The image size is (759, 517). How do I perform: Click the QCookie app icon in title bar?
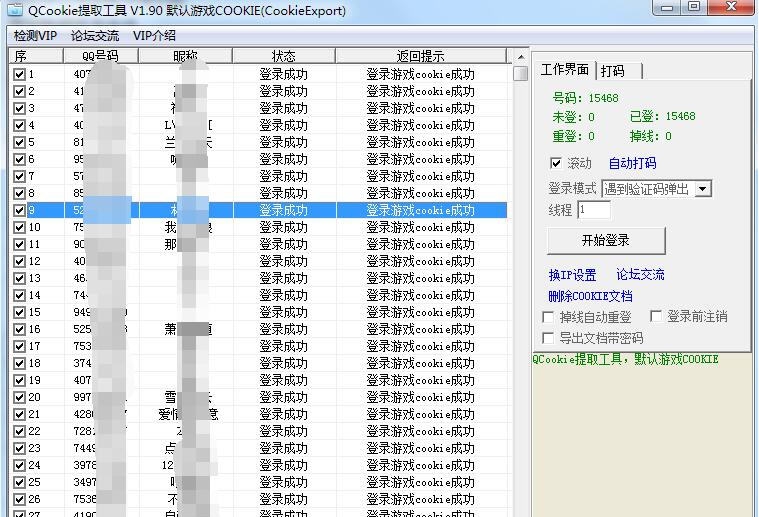pos(15,10)
